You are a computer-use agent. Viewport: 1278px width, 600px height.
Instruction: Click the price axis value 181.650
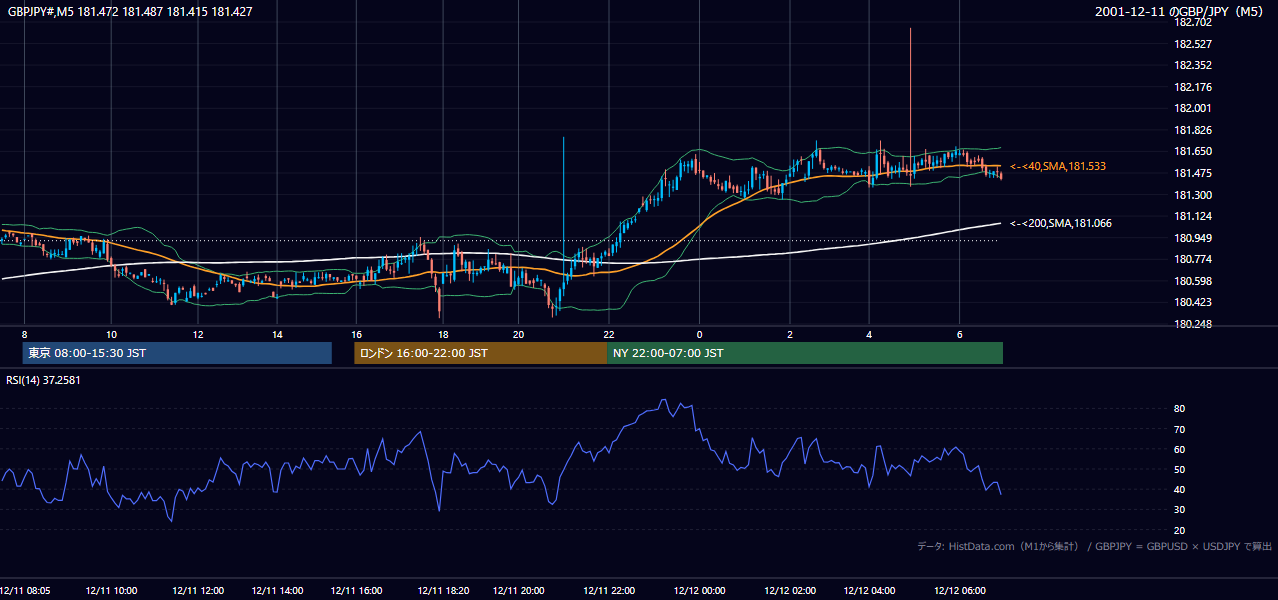tap(1193, 152)
